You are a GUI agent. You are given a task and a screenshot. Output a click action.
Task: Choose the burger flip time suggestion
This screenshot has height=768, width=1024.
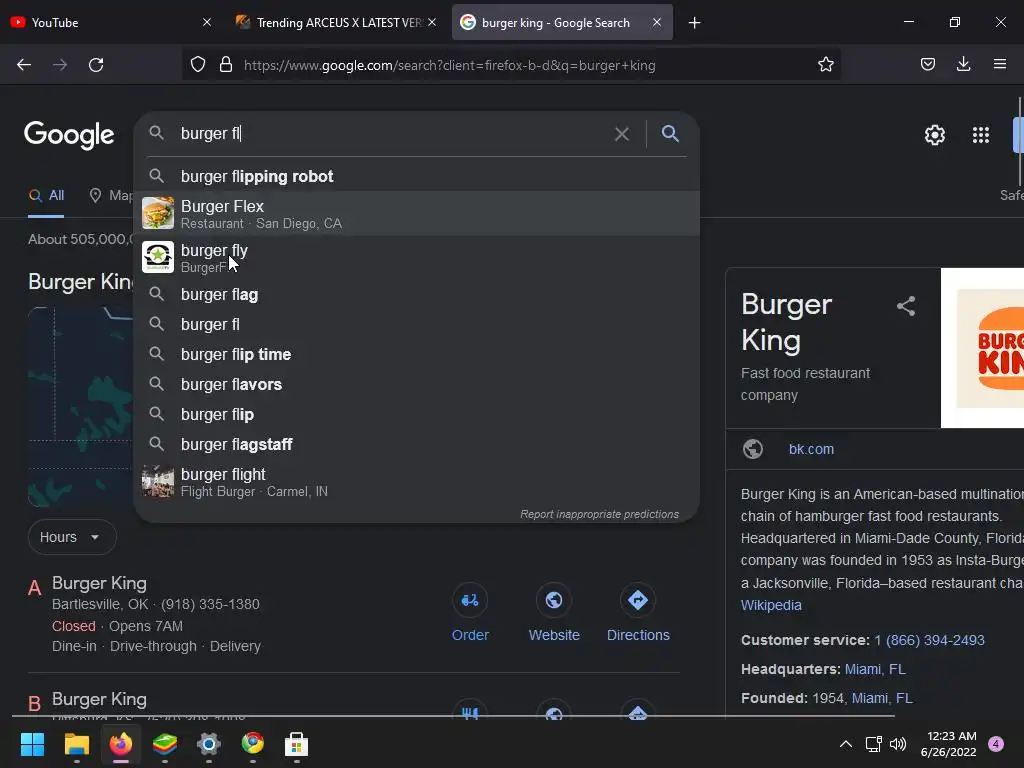(417, 355)
